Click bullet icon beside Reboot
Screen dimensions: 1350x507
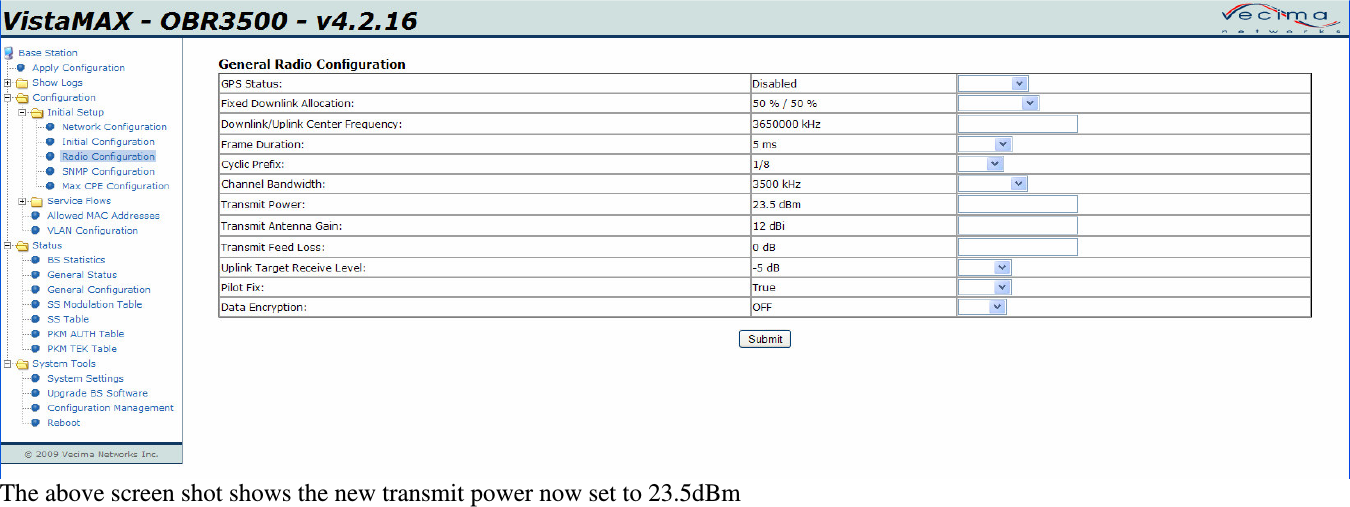coord(37,423)
